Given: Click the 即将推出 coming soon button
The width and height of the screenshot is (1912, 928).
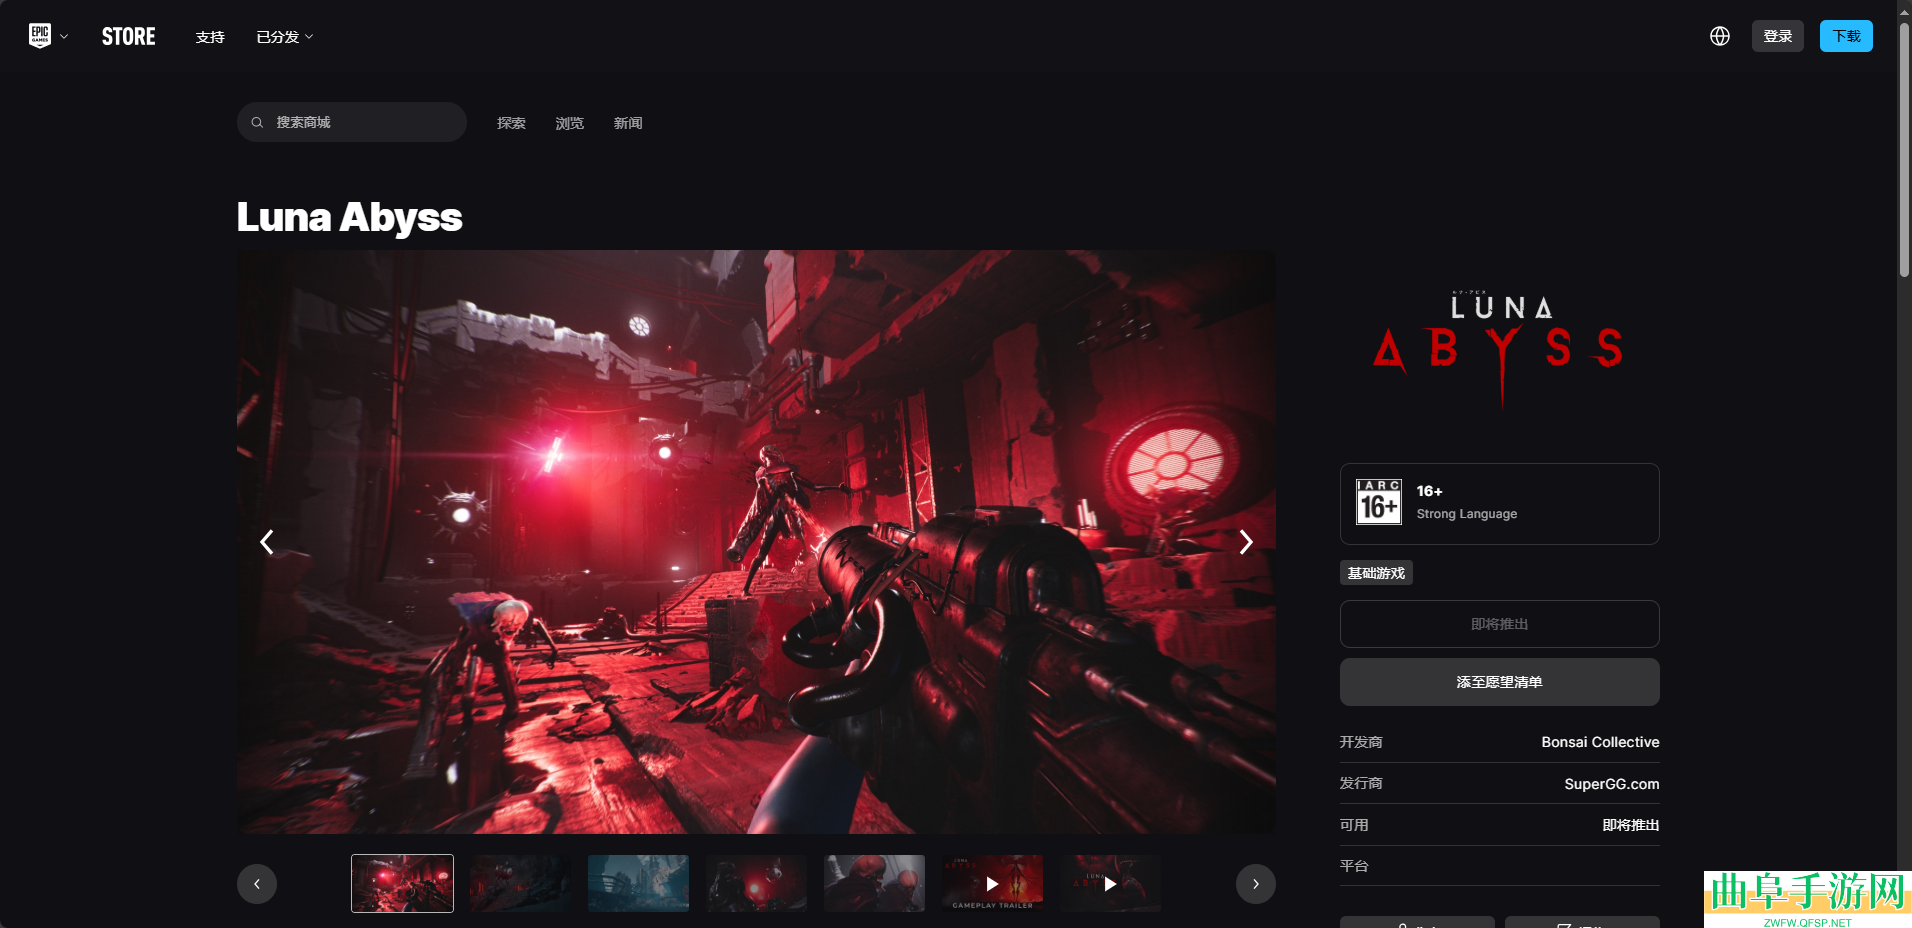Looking at the screenshot, I should point(1500,624).
